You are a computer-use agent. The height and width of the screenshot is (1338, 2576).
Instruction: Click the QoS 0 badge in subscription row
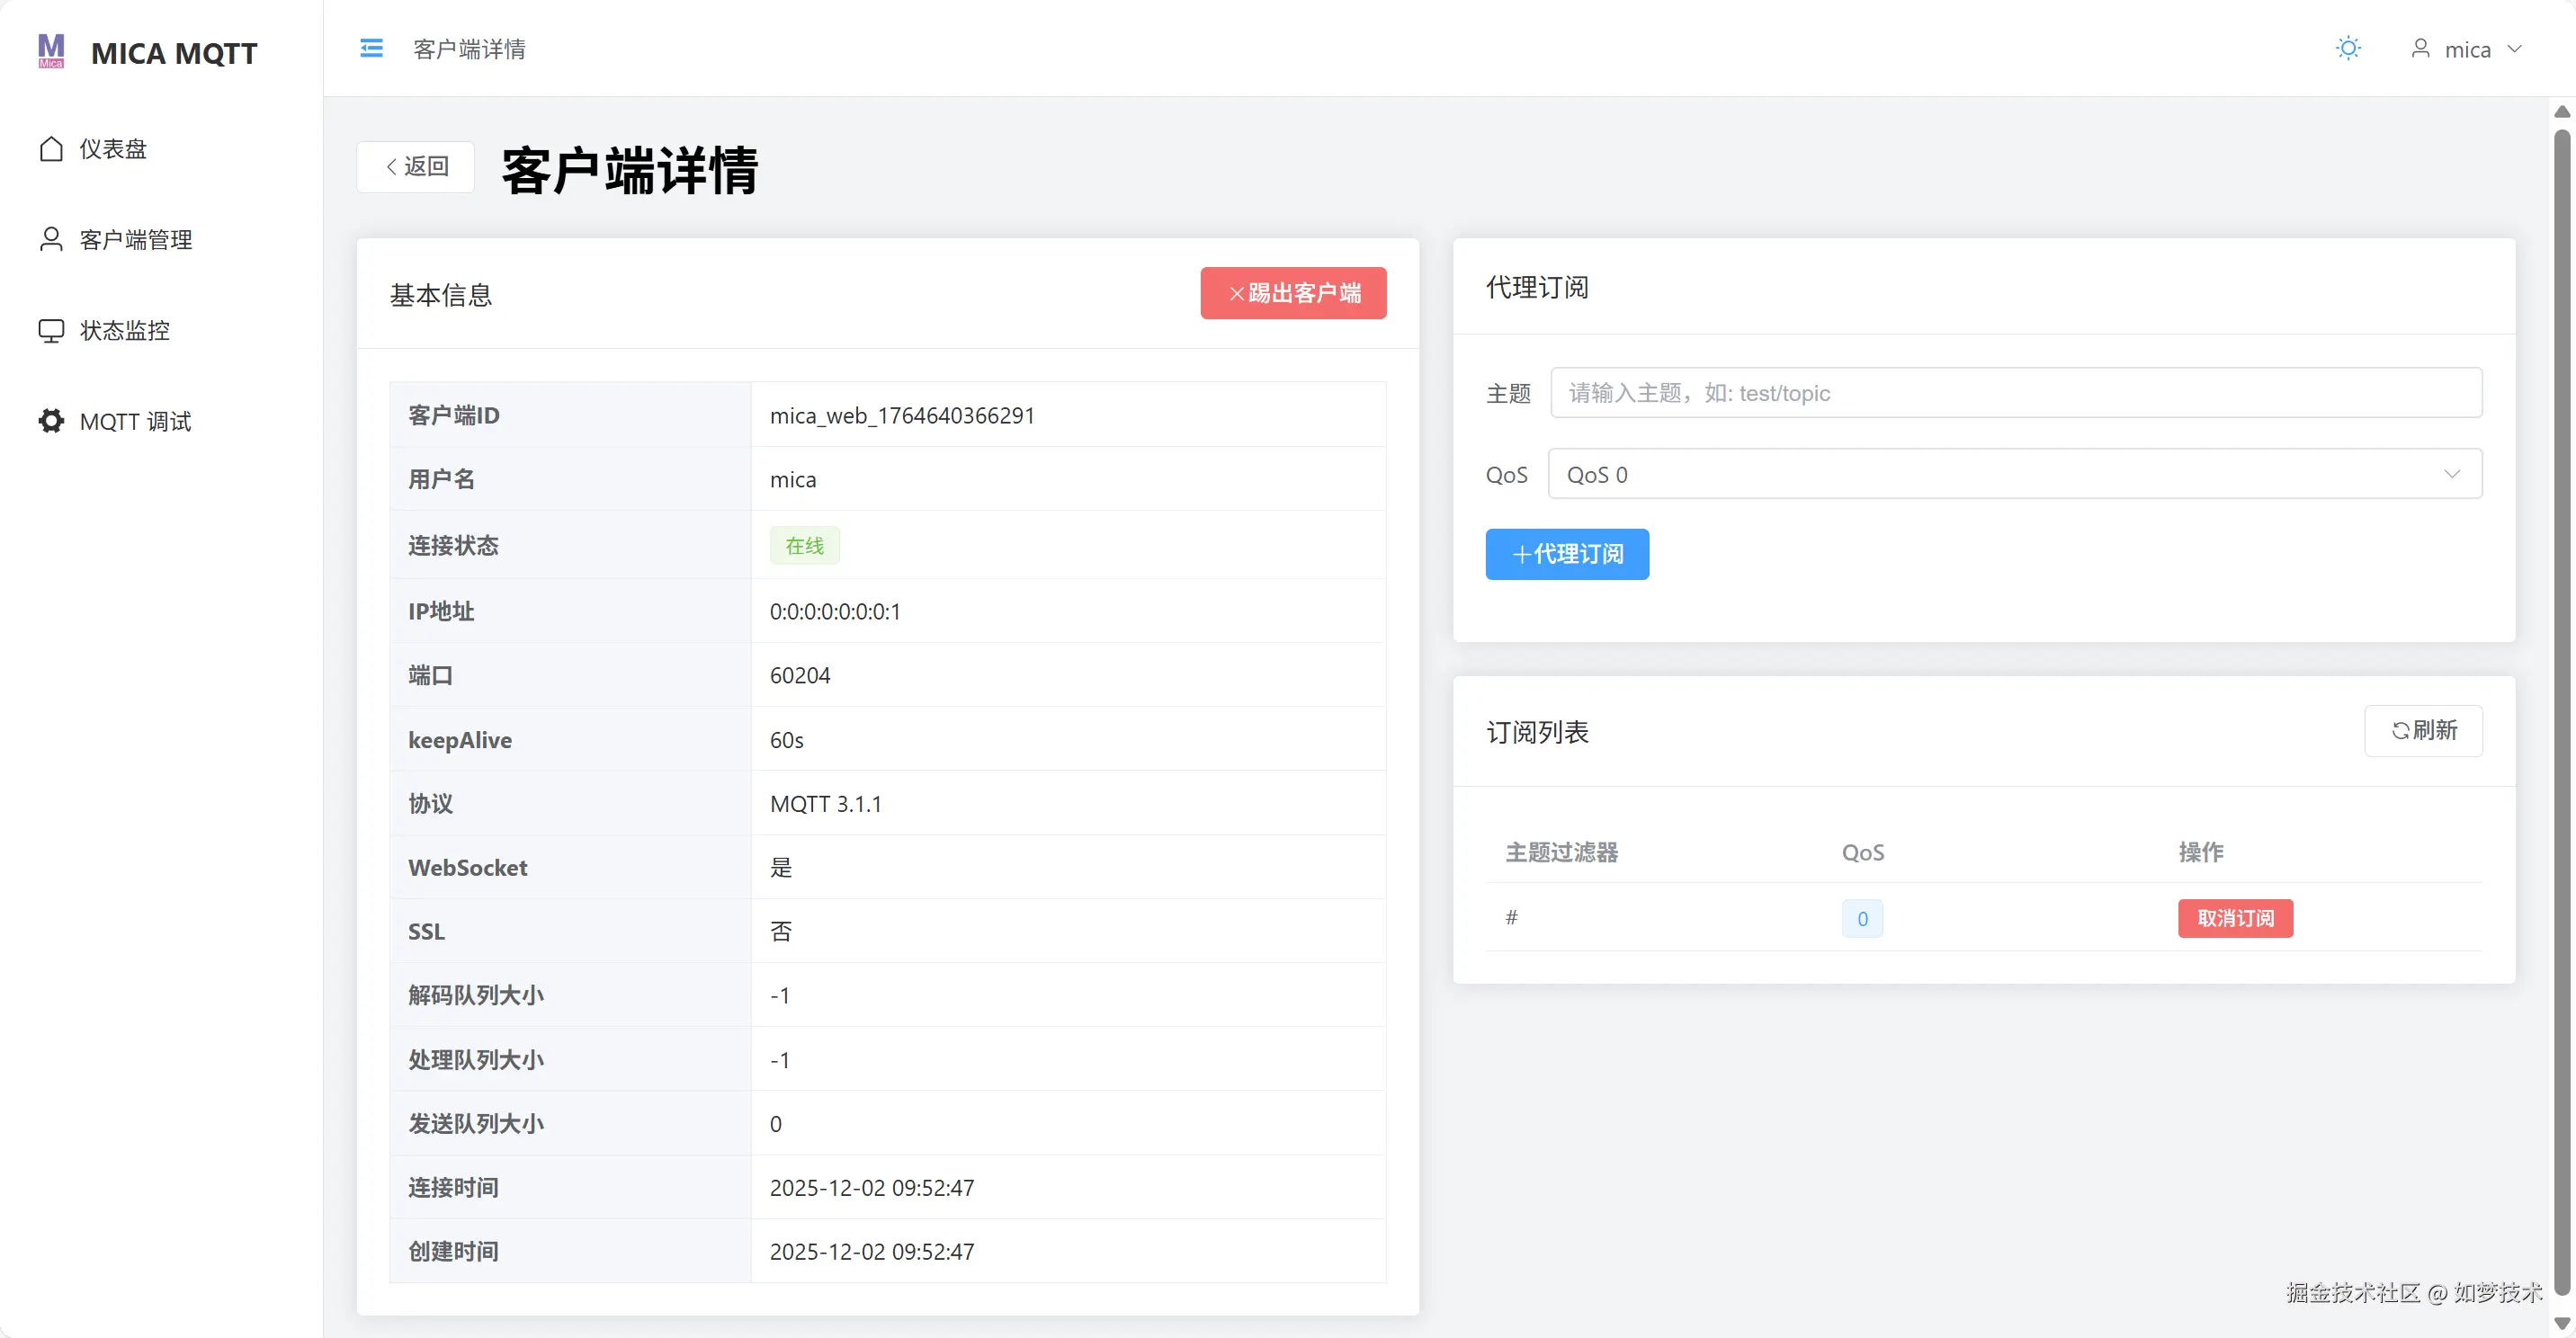click(1862, 919)
